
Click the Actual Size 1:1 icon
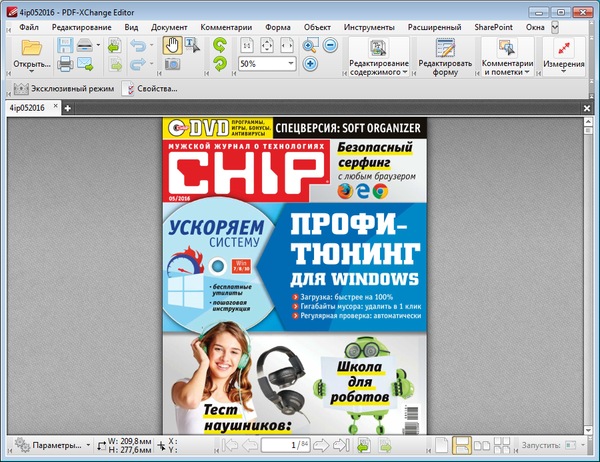tap(247, 46)
